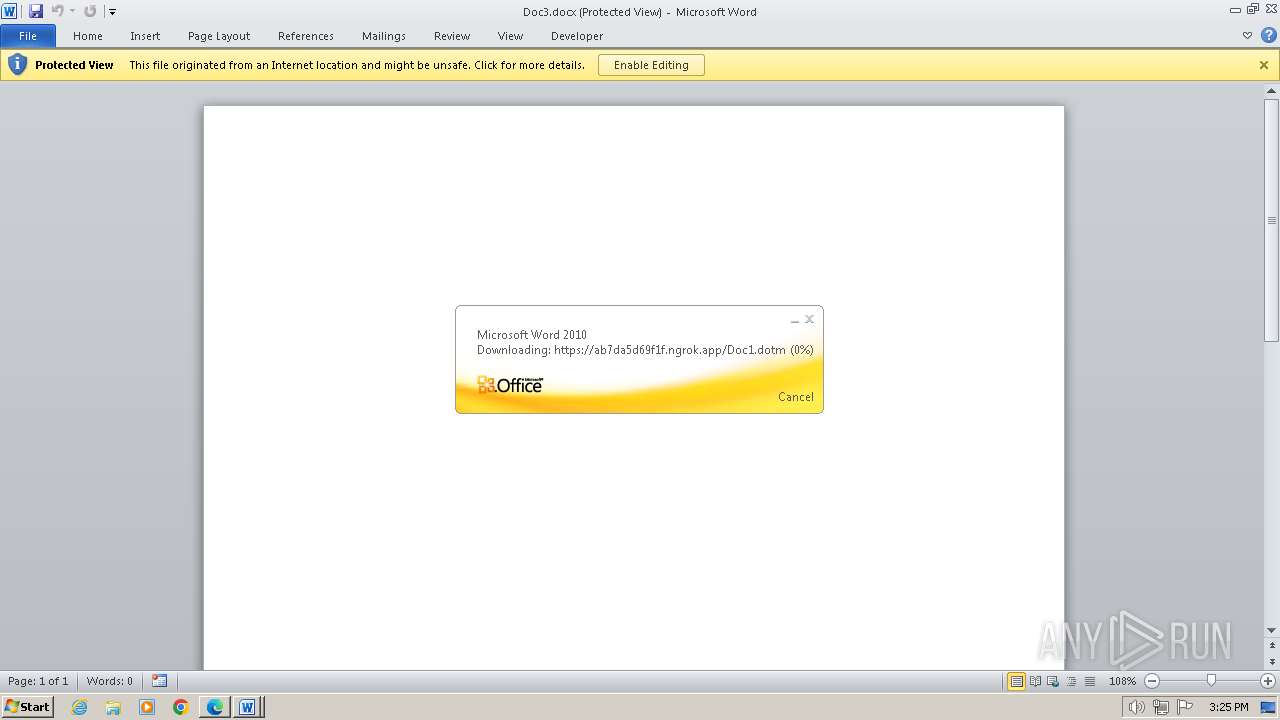Screen dimensions: 1280x720
Task: Click the Undo icon in Quick Access Toolbar
Action: click(58, 11)
